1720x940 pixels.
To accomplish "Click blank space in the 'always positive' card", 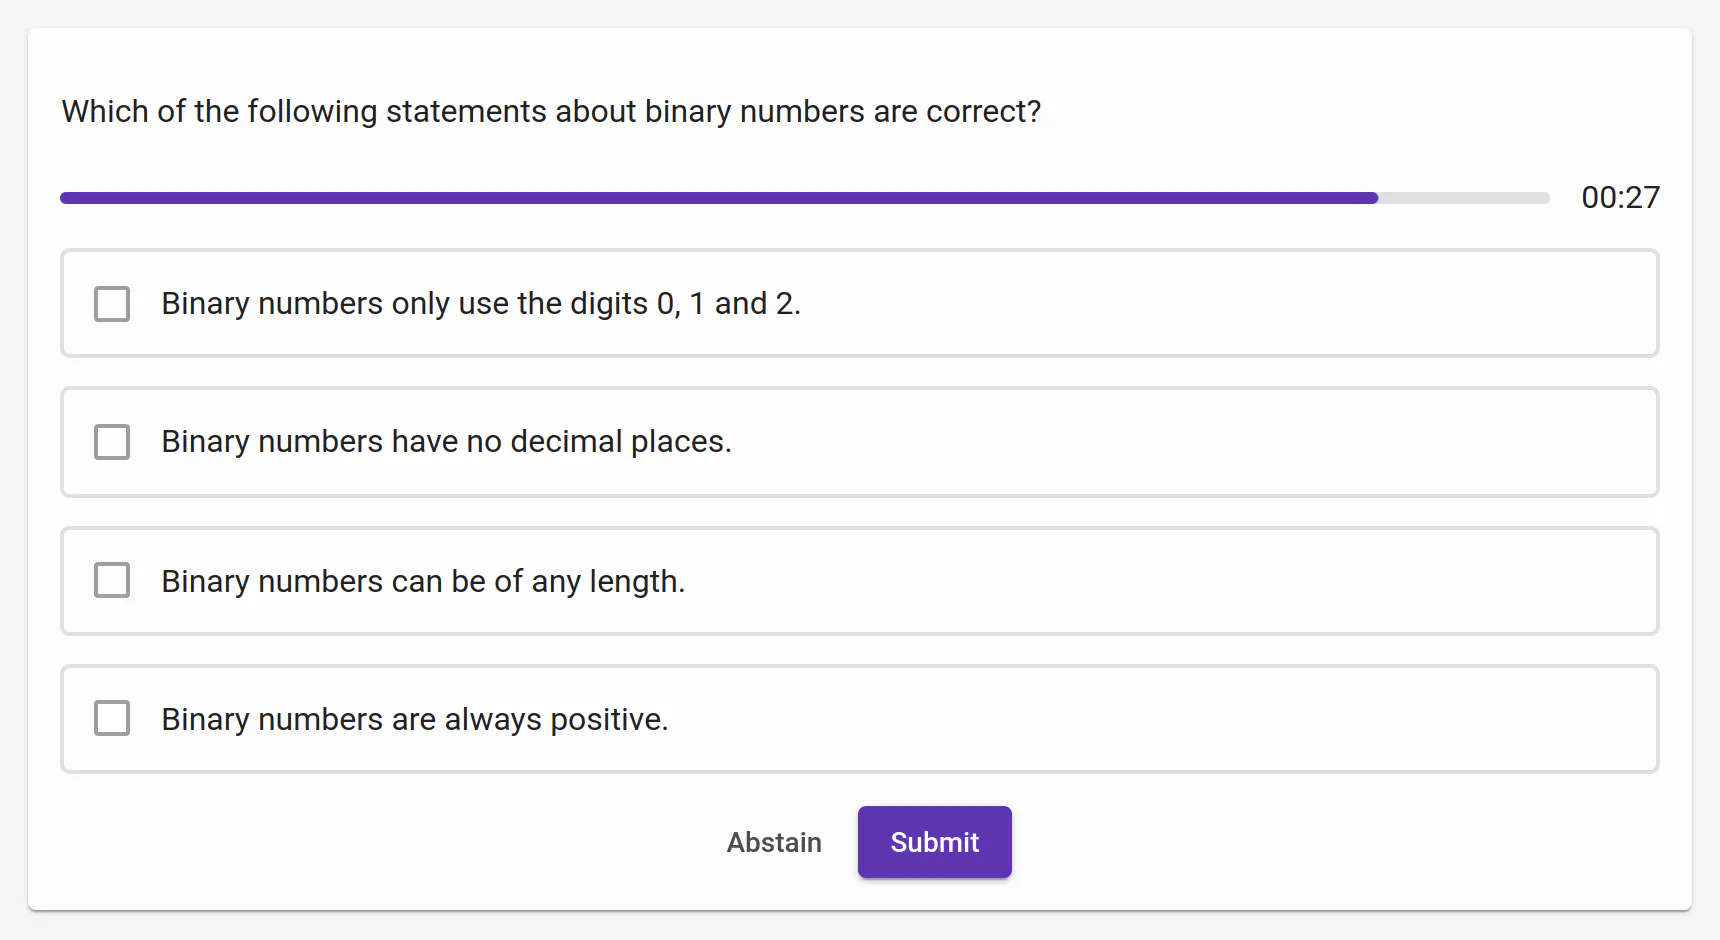I will click(1200, 719).
